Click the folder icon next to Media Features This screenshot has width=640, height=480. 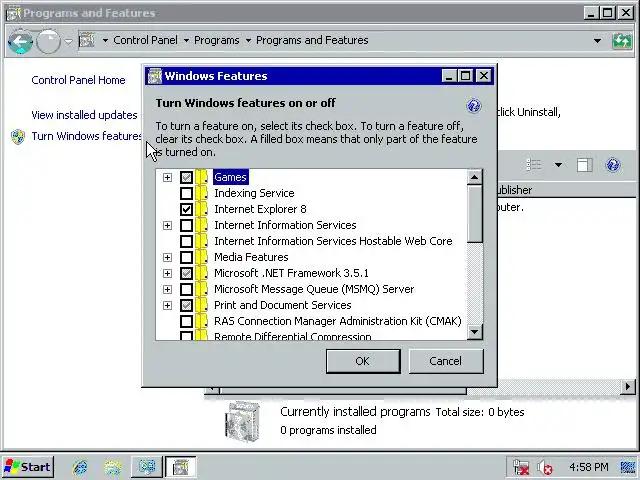pyautogui.click(x=202, y=257)
